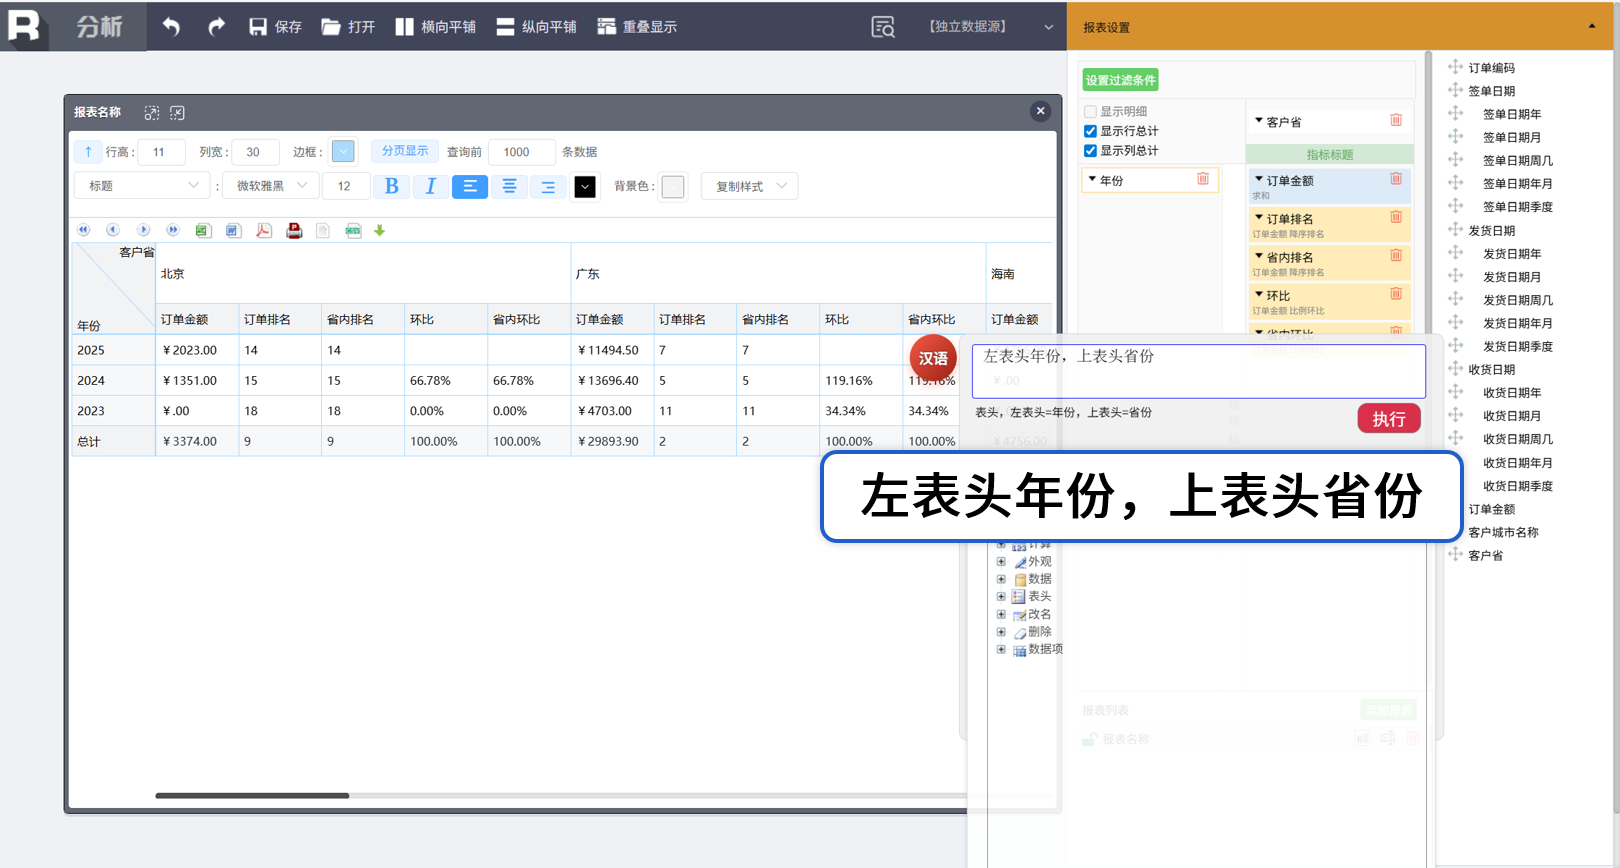Click 横向平铺 in the top menu
Viewport: 1620px width, 868px height.
(436, 27)
